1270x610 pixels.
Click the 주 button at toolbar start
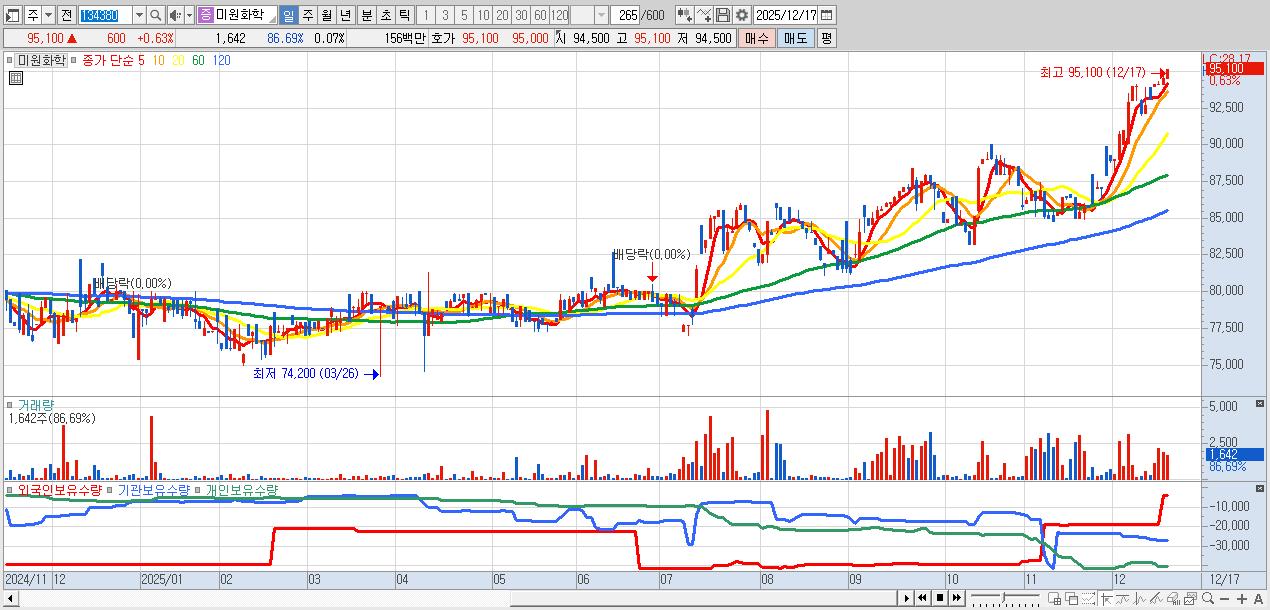pyautogui.click(x=33, y=15)
